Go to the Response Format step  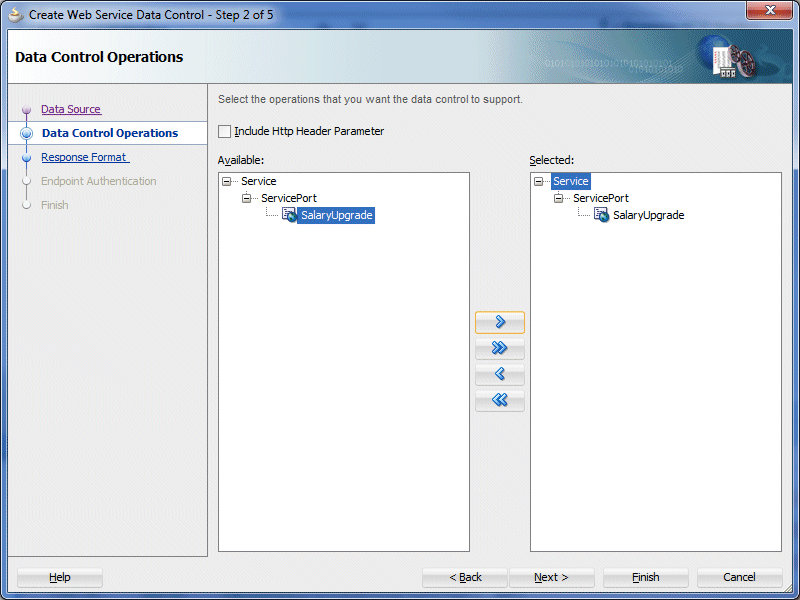pyautogui.click(x=85, y=157)
